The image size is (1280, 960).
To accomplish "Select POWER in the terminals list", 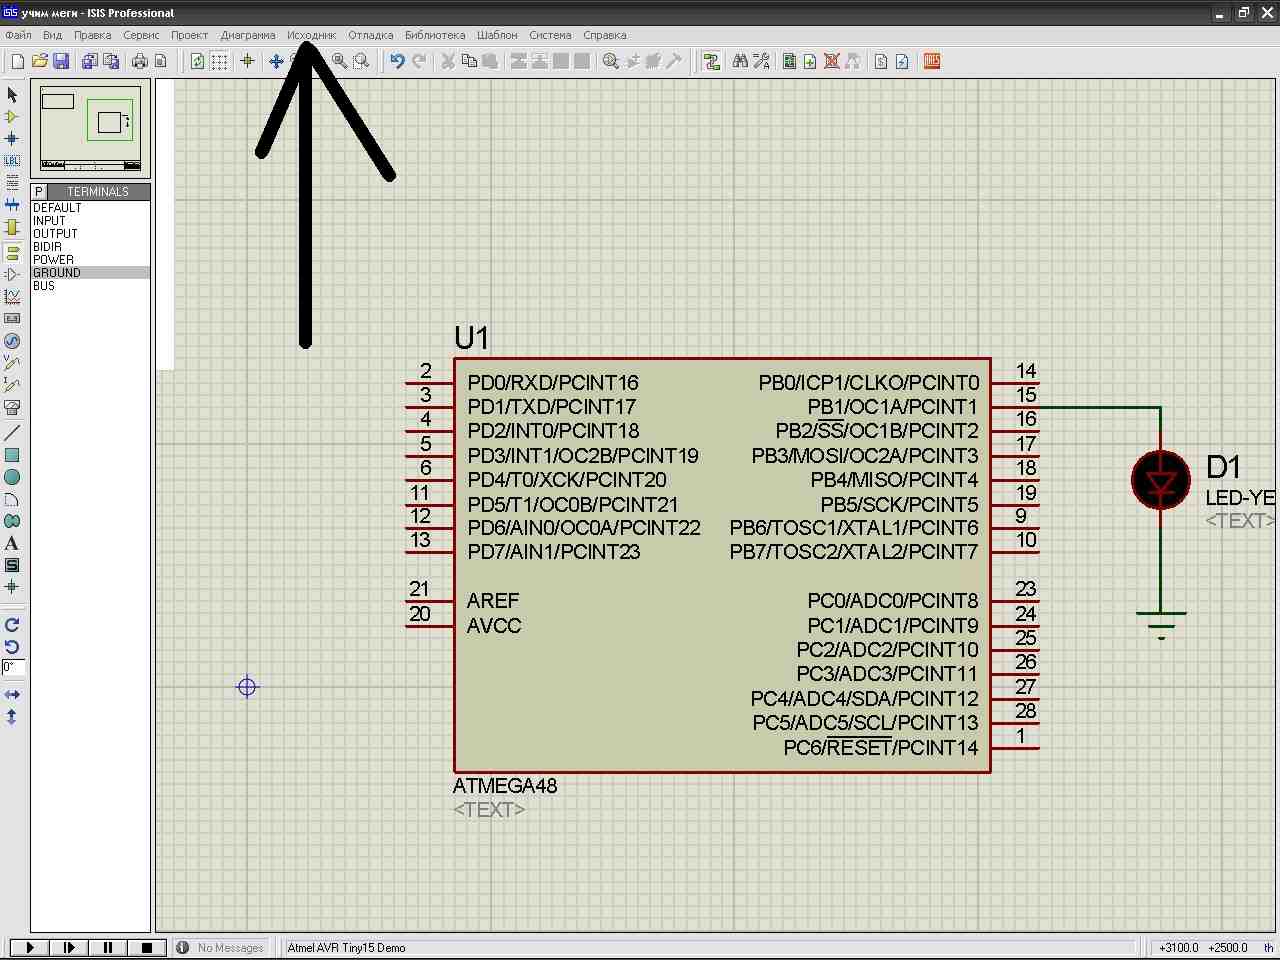I will [53, 260].
